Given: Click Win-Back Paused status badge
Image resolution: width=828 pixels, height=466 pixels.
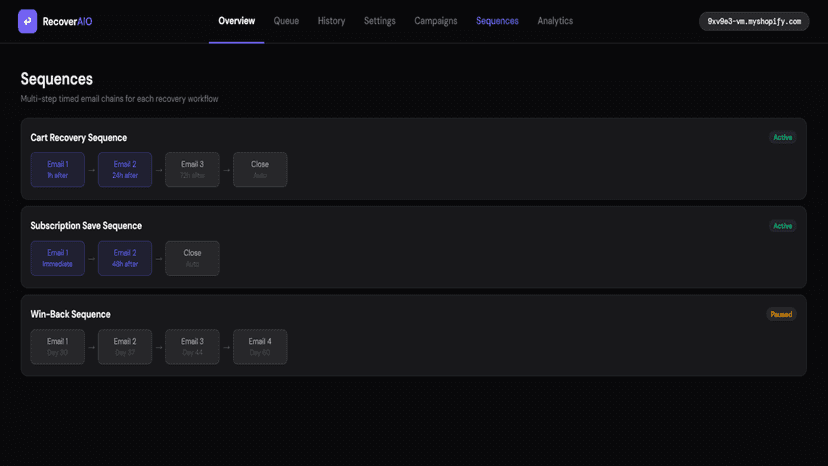Looking at the screenshot, I should click(x=781, y=314).
